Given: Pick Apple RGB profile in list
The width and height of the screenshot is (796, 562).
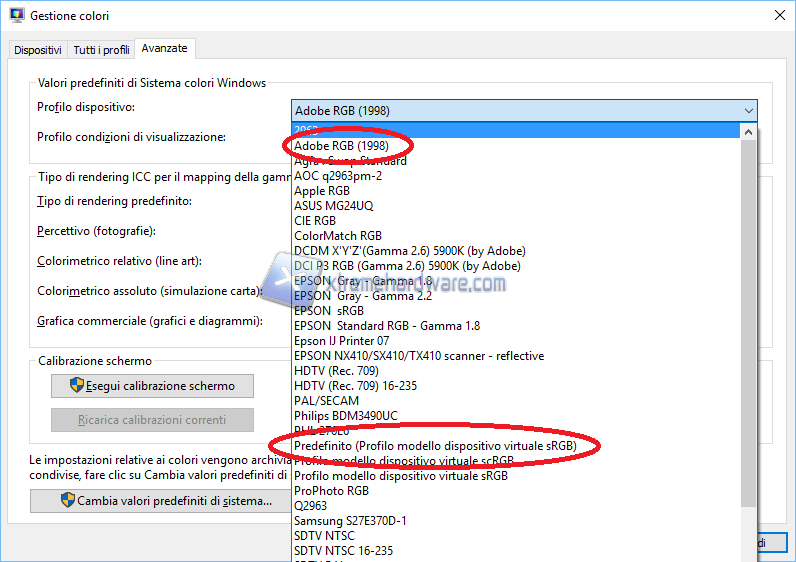Looking at the screenshot, I should (x=322, y=191).
